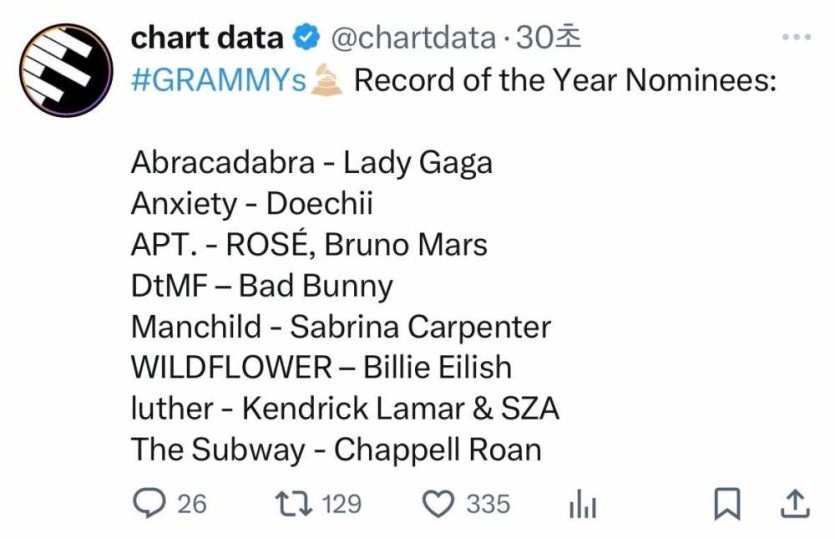Viewport: 835px width, 539px height.
Task: View tweet analytics bar chart icon
Action: (582, 505)
